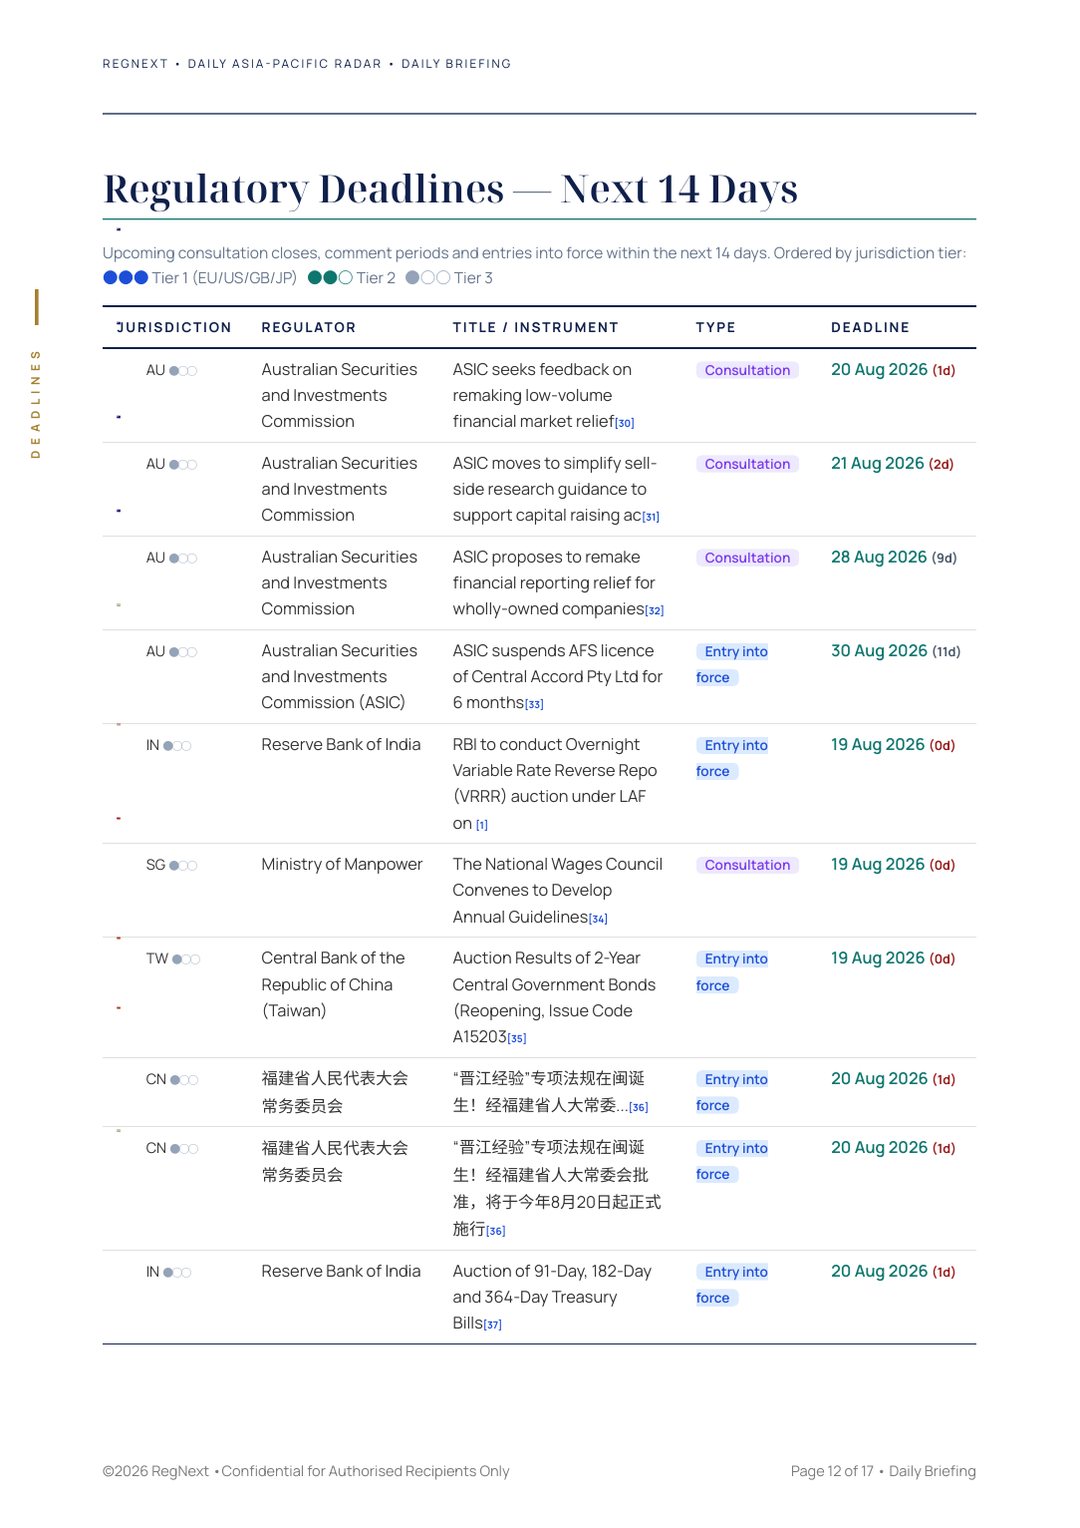
Task: Click DAILY BRIEFING in the top header
Action: (456, 64)
